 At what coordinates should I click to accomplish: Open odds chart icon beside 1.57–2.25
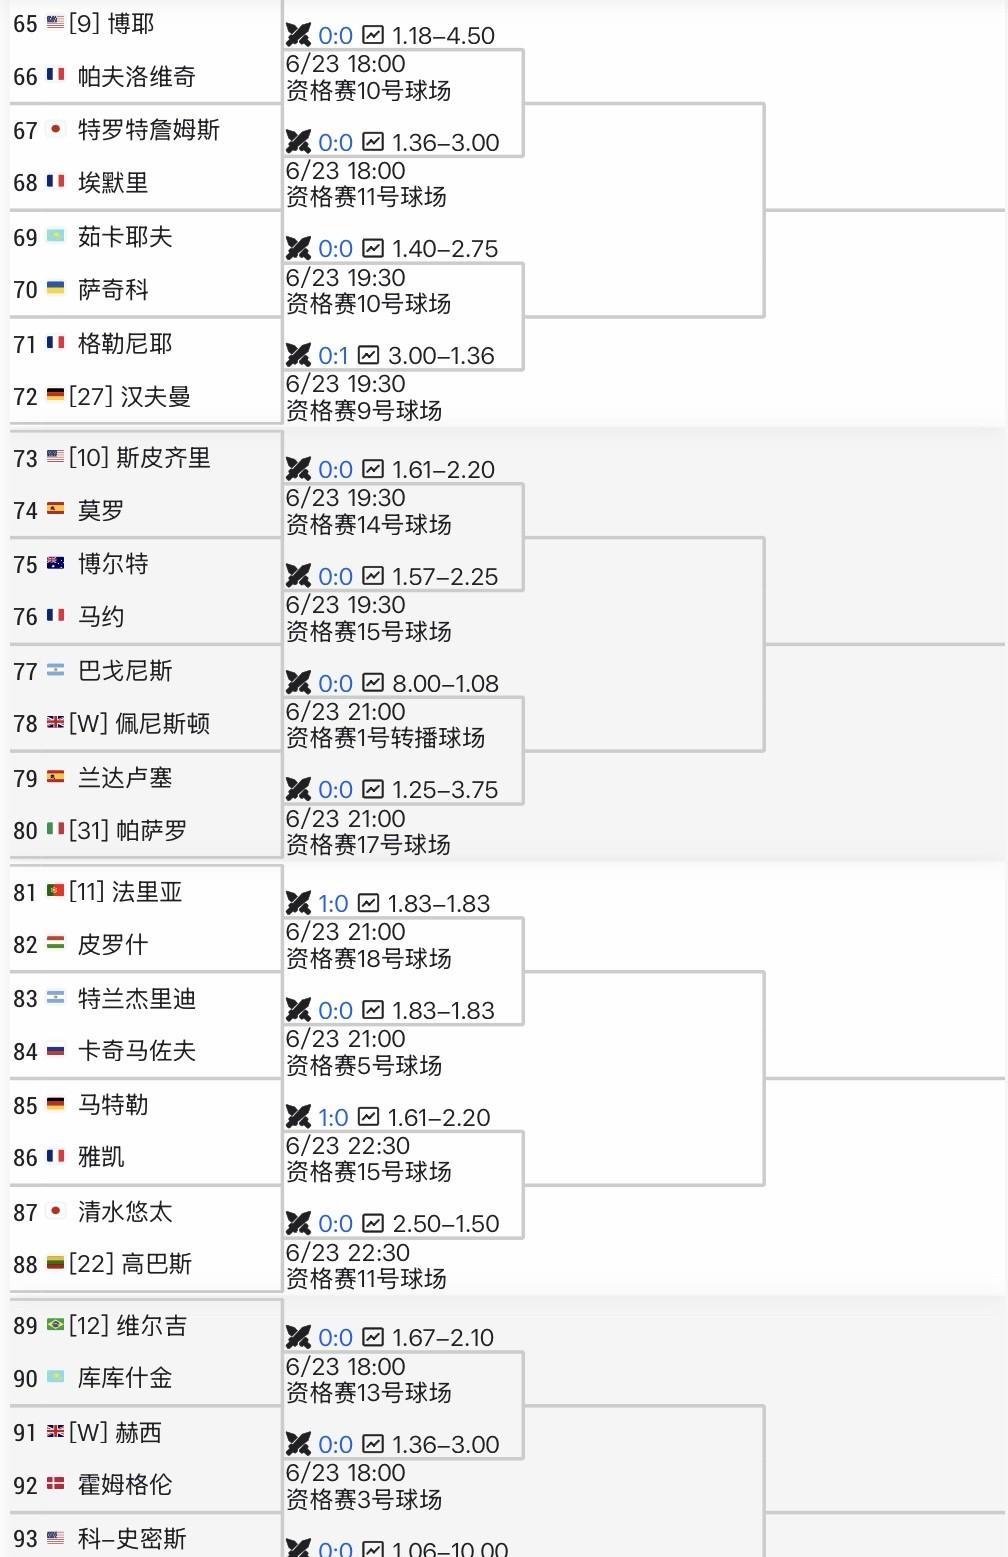pos(373,576)
